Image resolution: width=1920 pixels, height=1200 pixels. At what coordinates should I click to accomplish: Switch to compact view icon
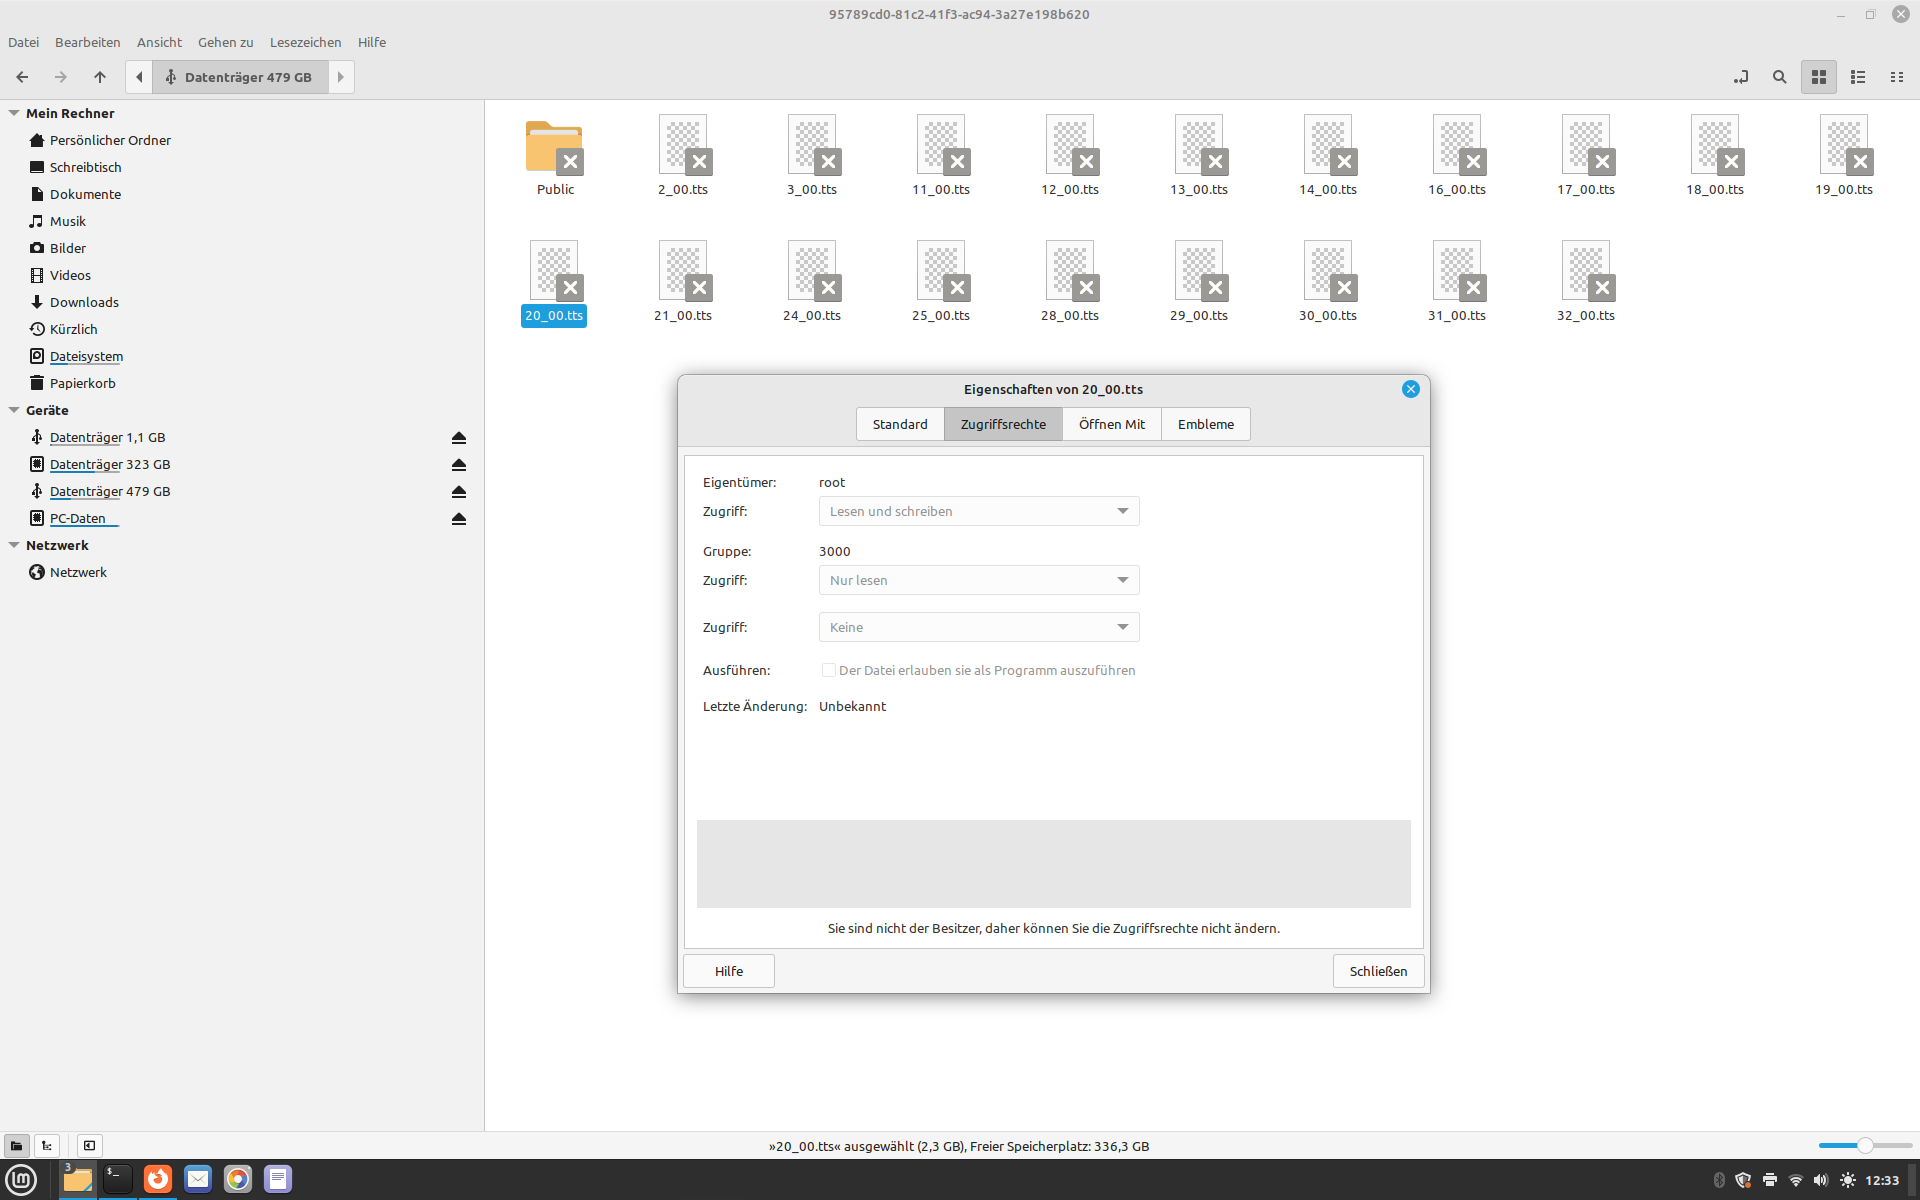[x=1896, y=77]
